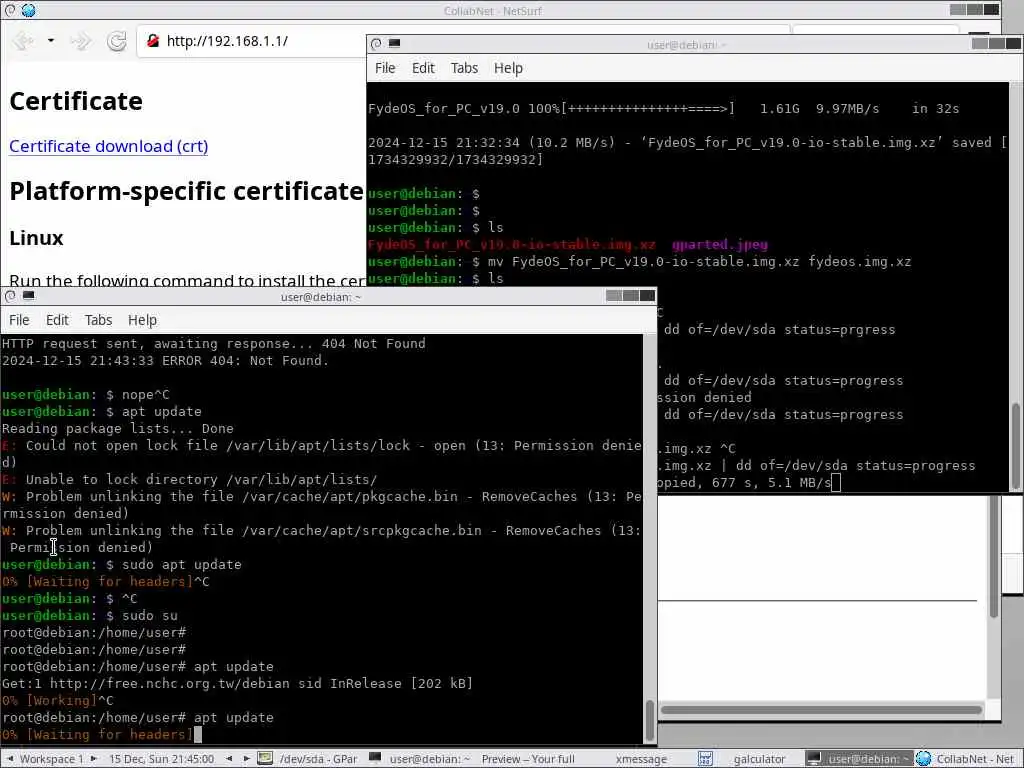Switch to next workspace arrow after Workspace 1

pyautogui.click(x=94, y=759)
